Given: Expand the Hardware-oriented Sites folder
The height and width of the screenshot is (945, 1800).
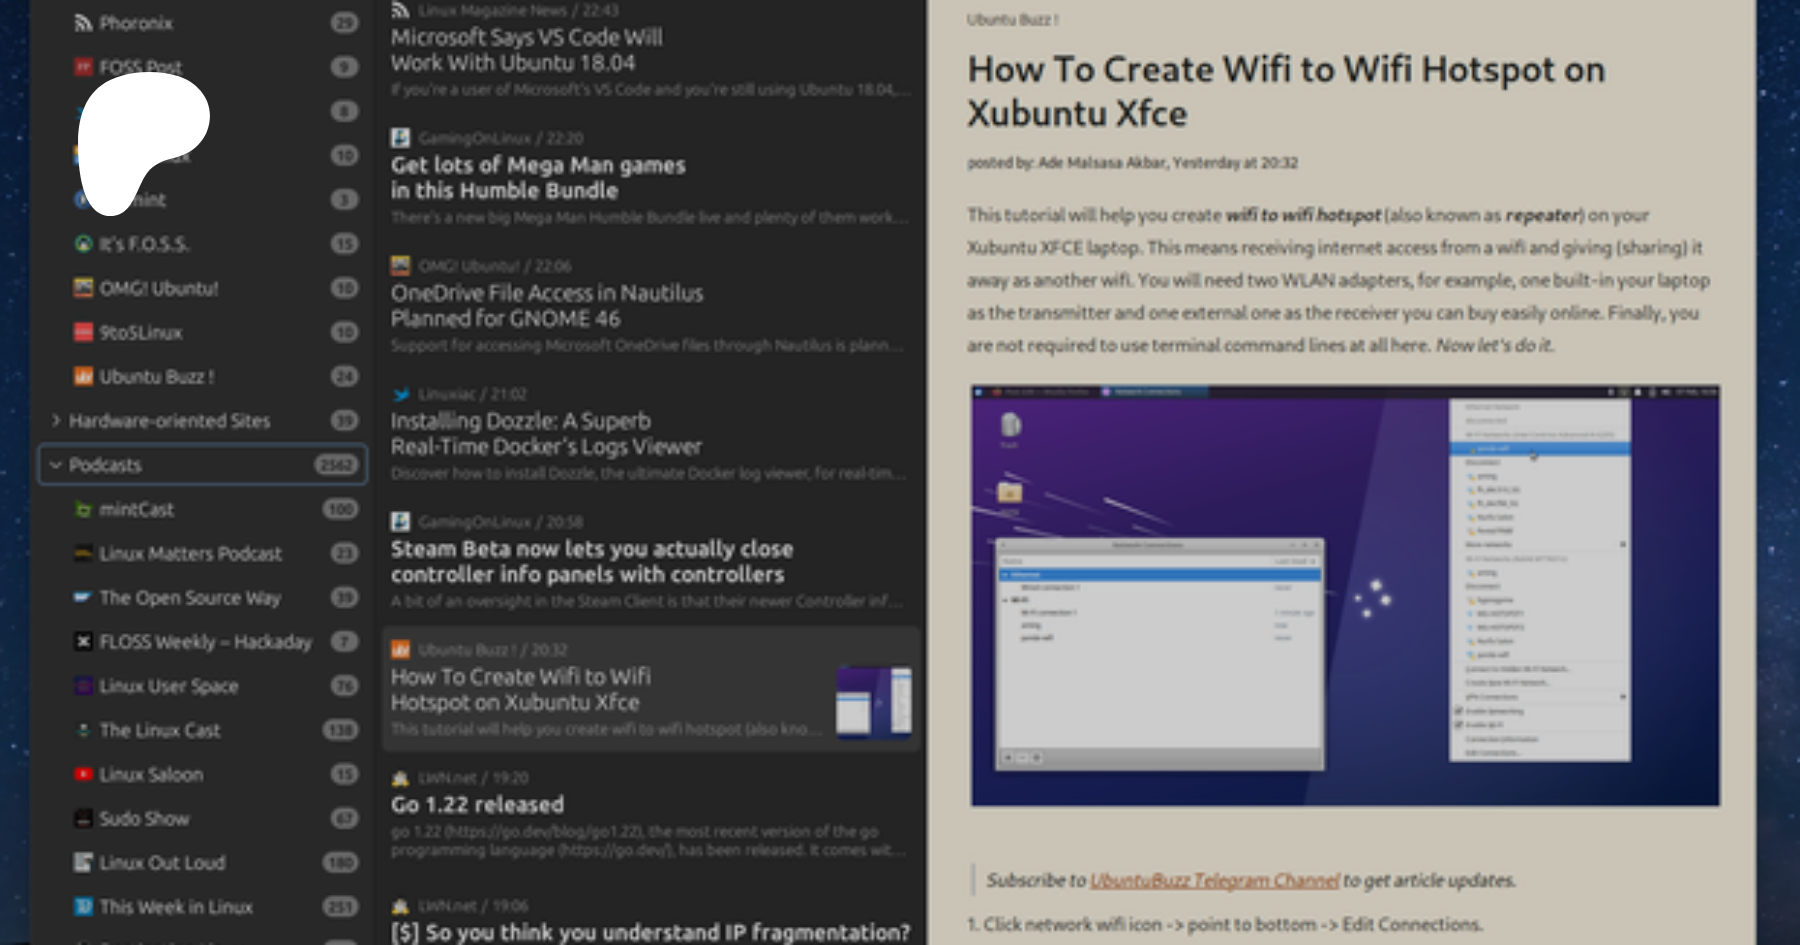Looking at the screenshot, I should tap(56, 421).
